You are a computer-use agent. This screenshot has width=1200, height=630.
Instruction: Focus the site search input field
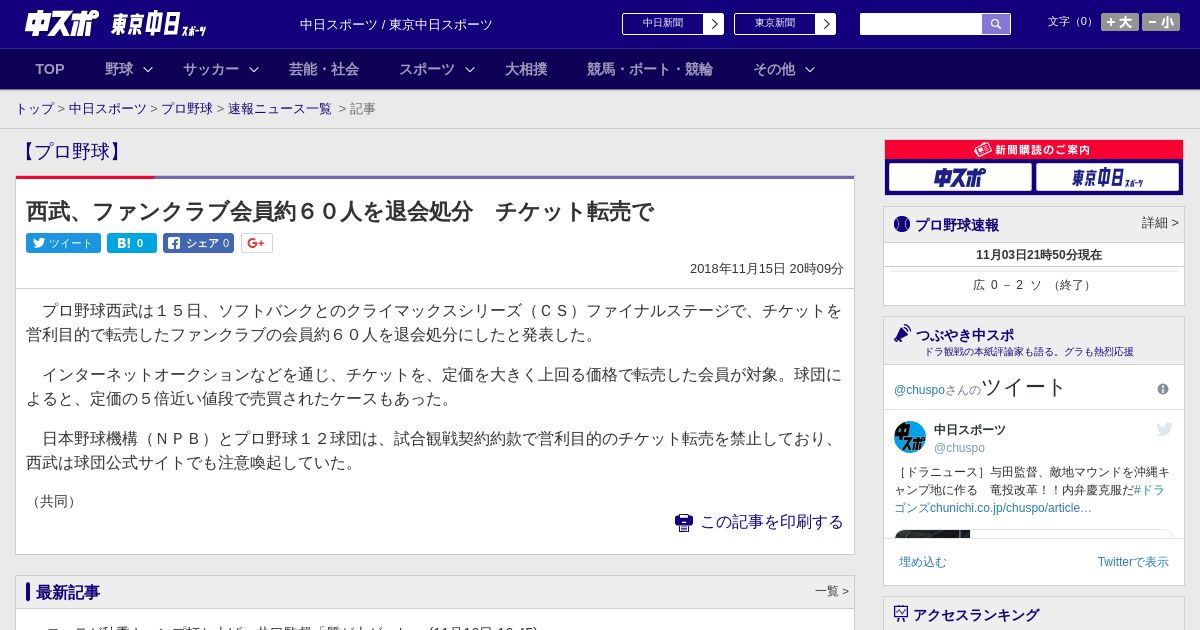click(x=921, y=24)
